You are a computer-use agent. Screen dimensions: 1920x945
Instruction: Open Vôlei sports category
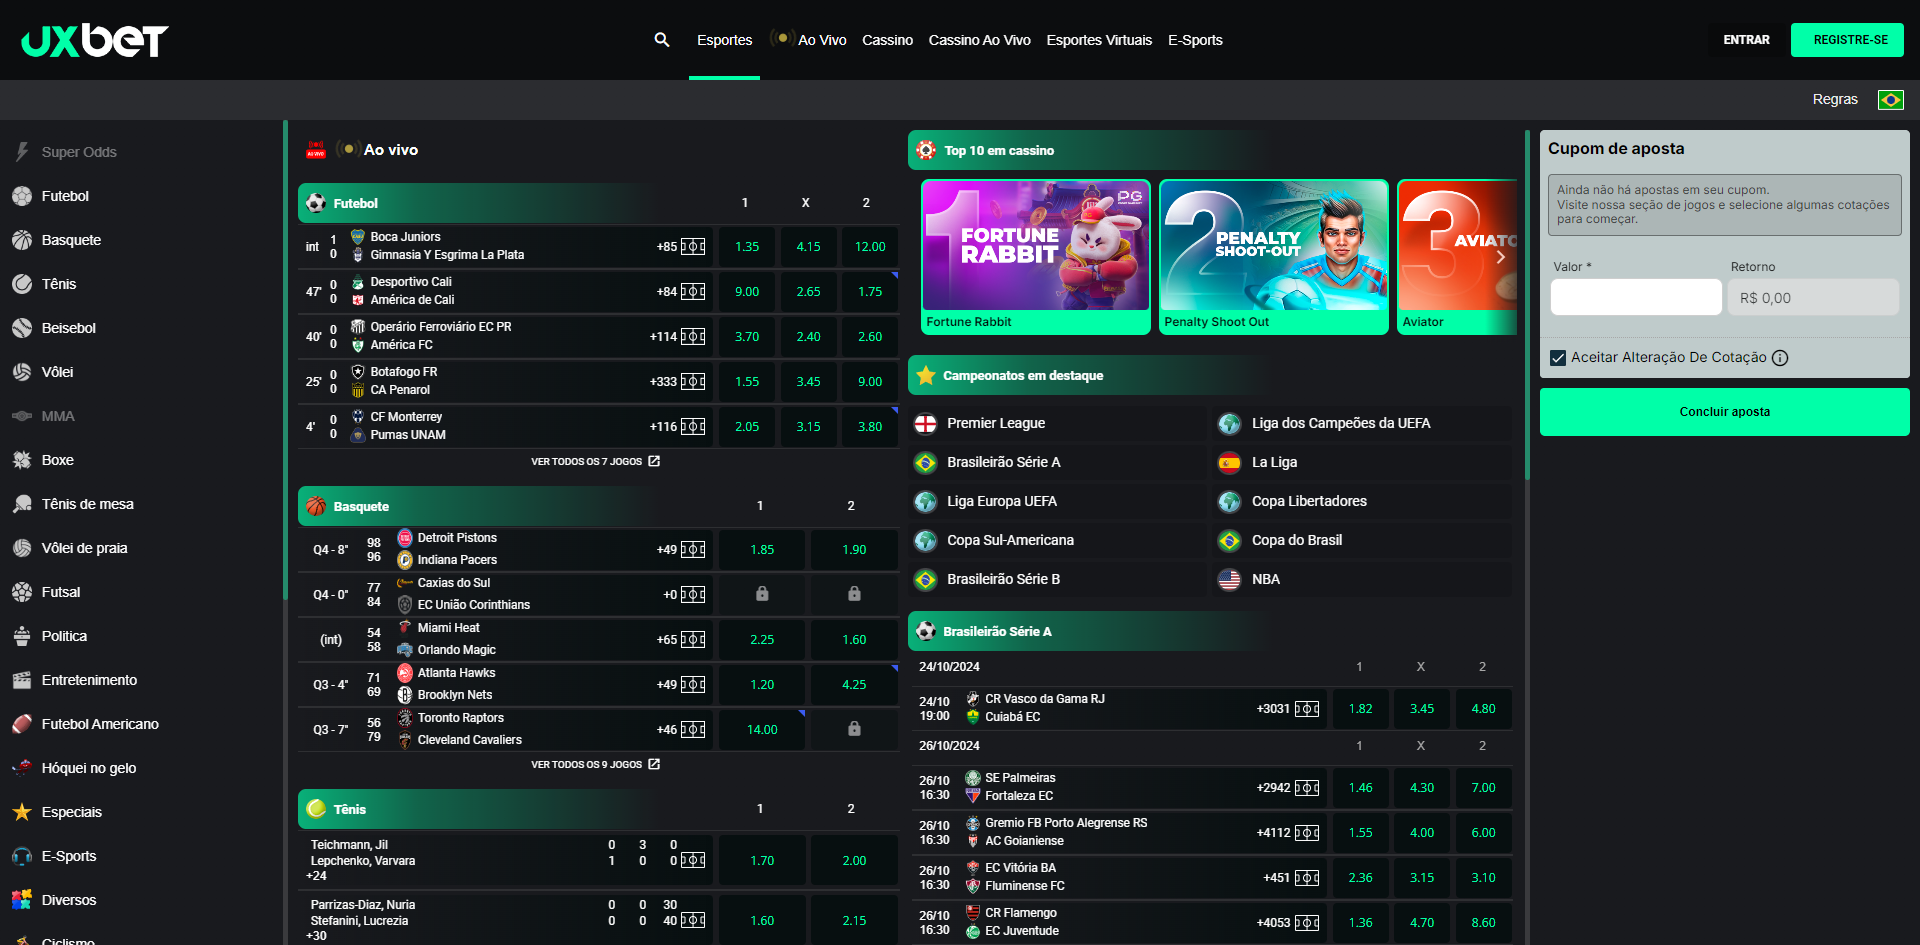coord(57,372)
